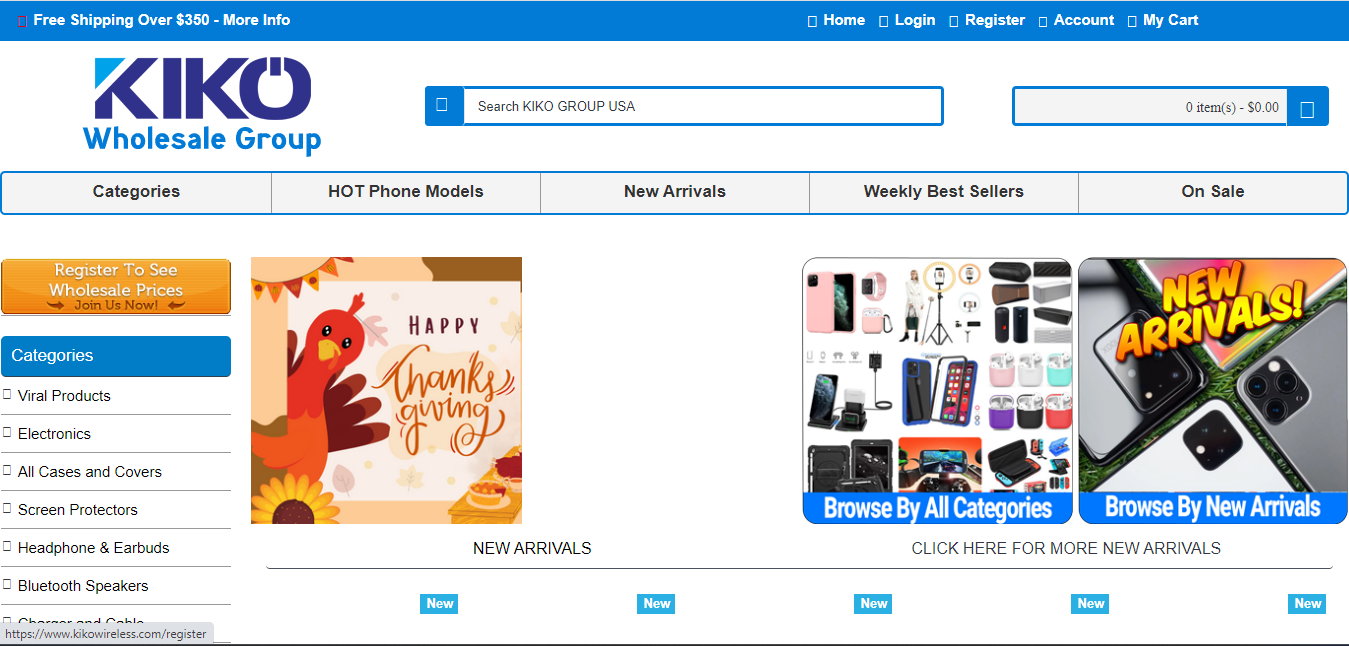
Task: Open the My Cart link
Action: tap(1171, 20)
